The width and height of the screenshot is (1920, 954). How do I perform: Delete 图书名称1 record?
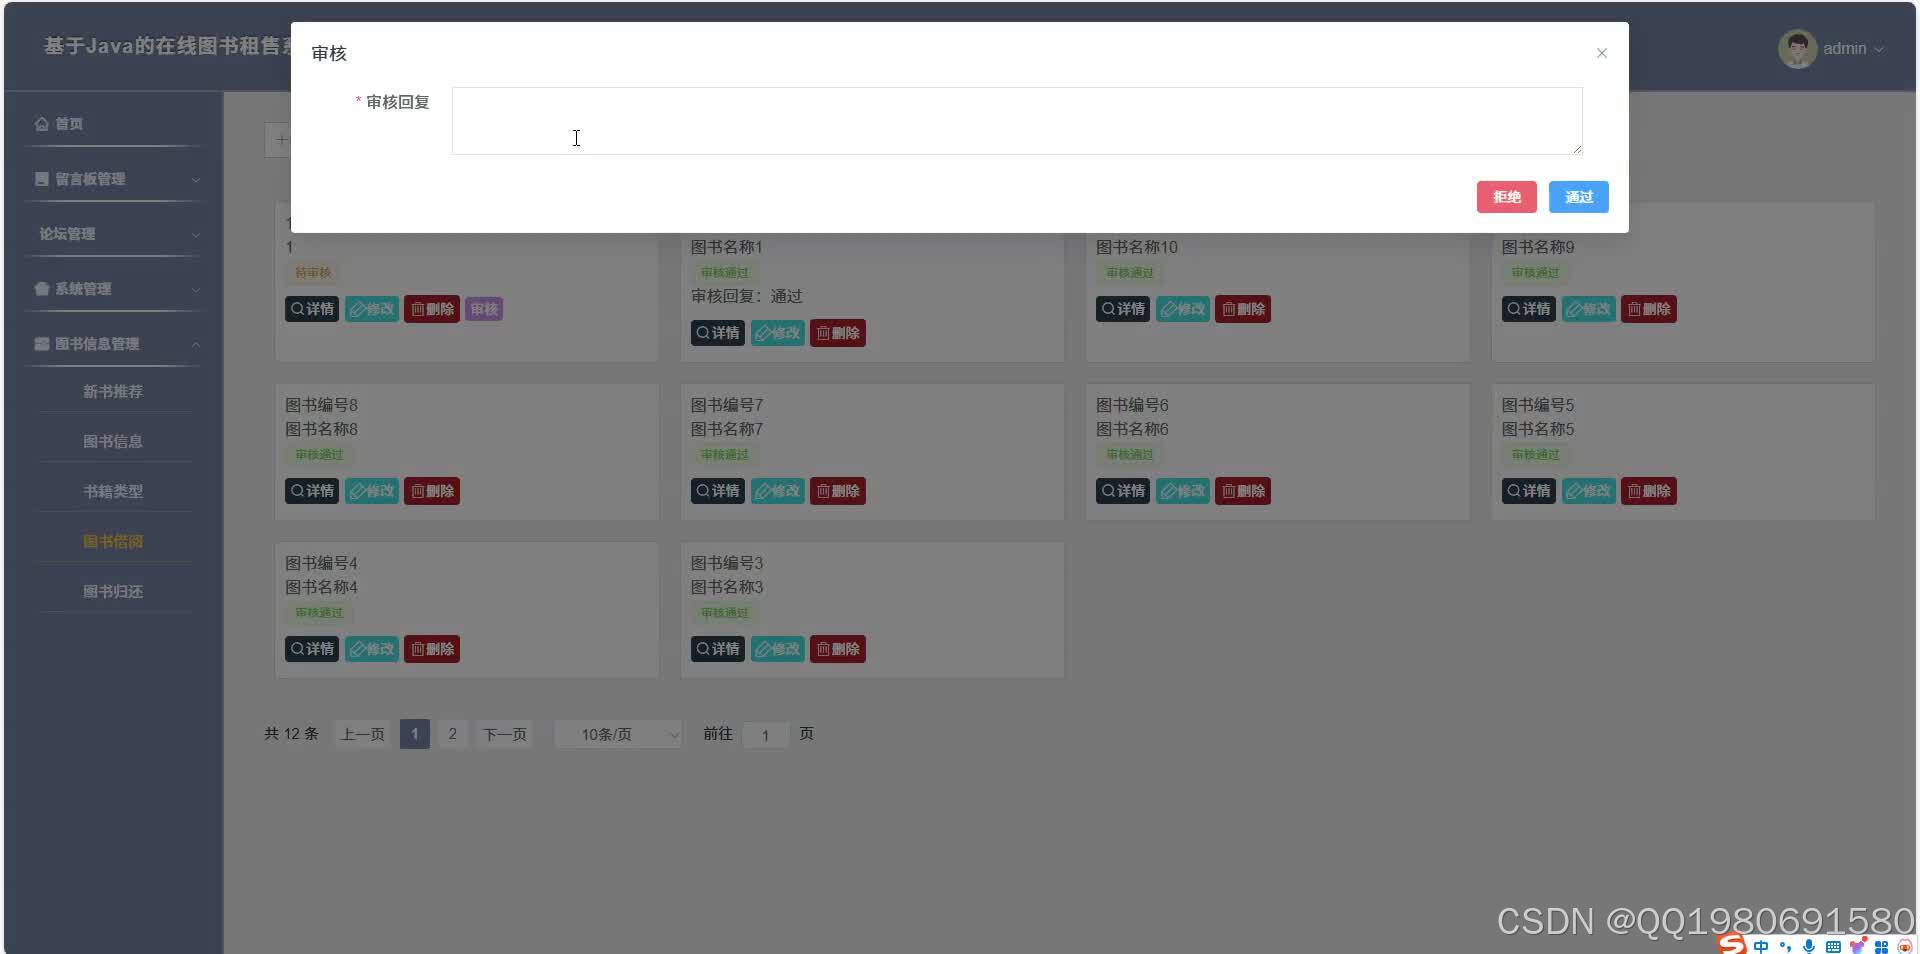pyautogui.click(x=838, y=333)
